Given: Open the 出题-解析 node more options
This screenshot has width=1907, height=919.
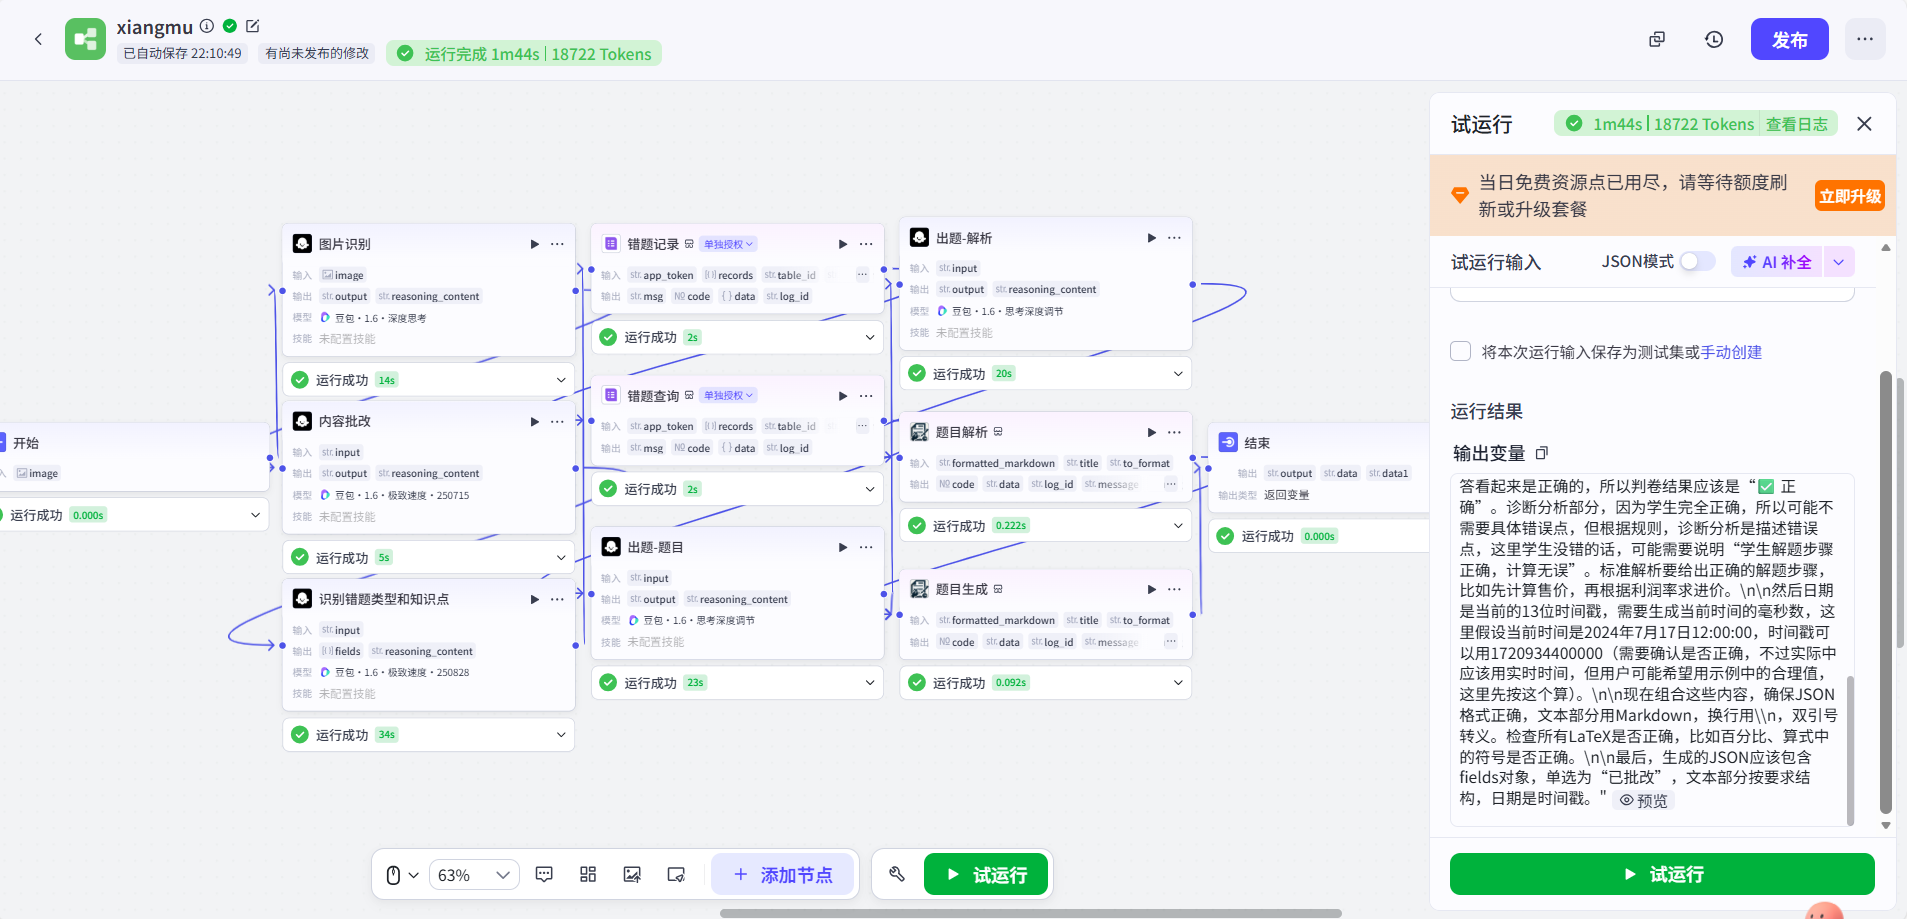Looking at the screenshot, I should point(1174,238).
